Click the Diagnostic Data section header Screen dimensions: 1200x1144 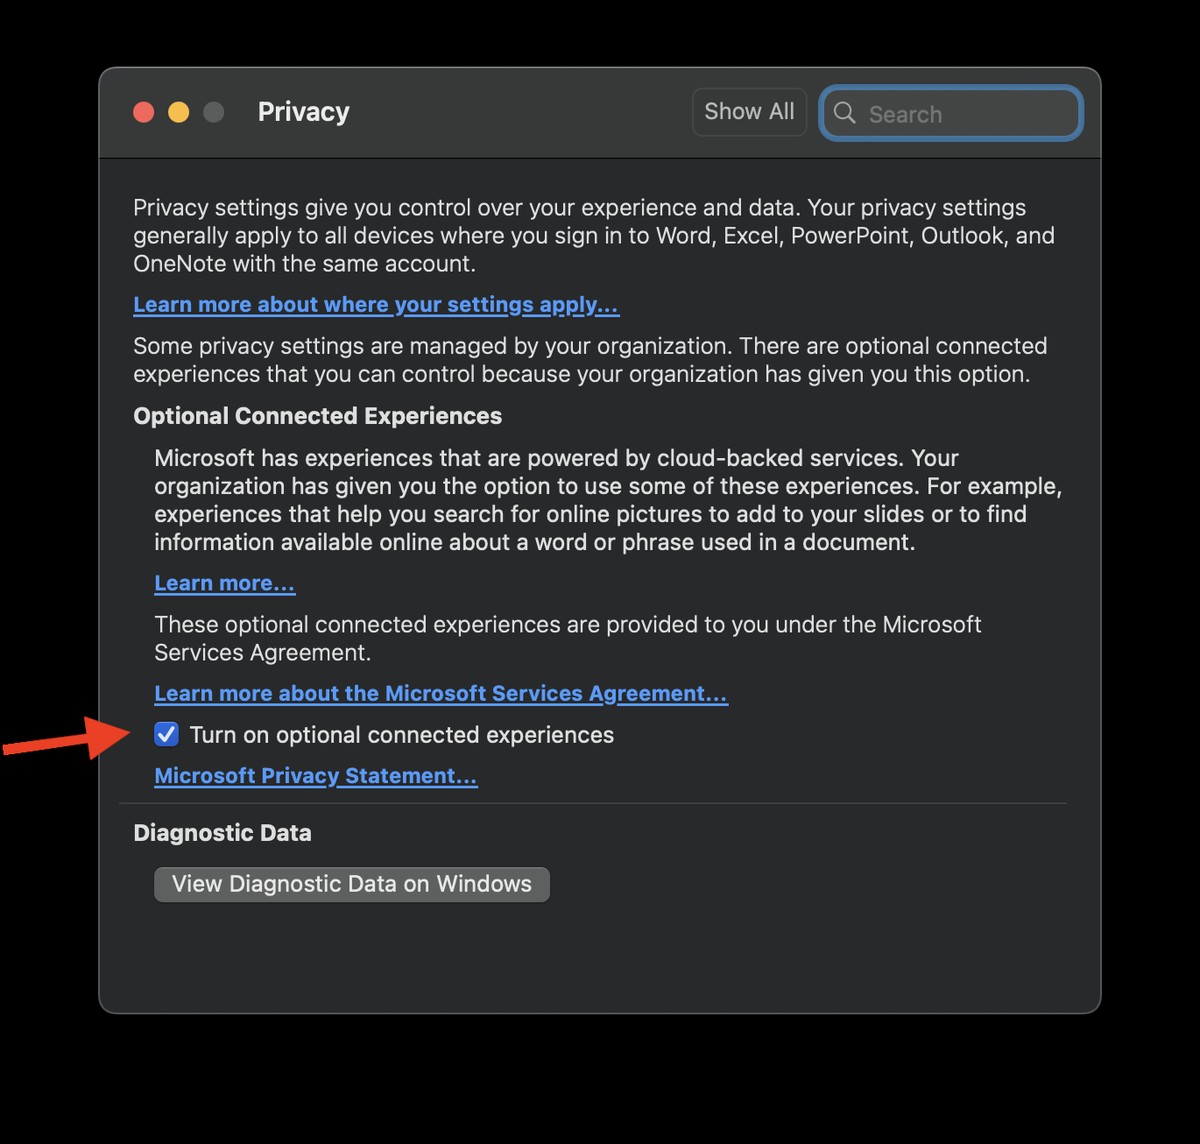click(222, 832)
